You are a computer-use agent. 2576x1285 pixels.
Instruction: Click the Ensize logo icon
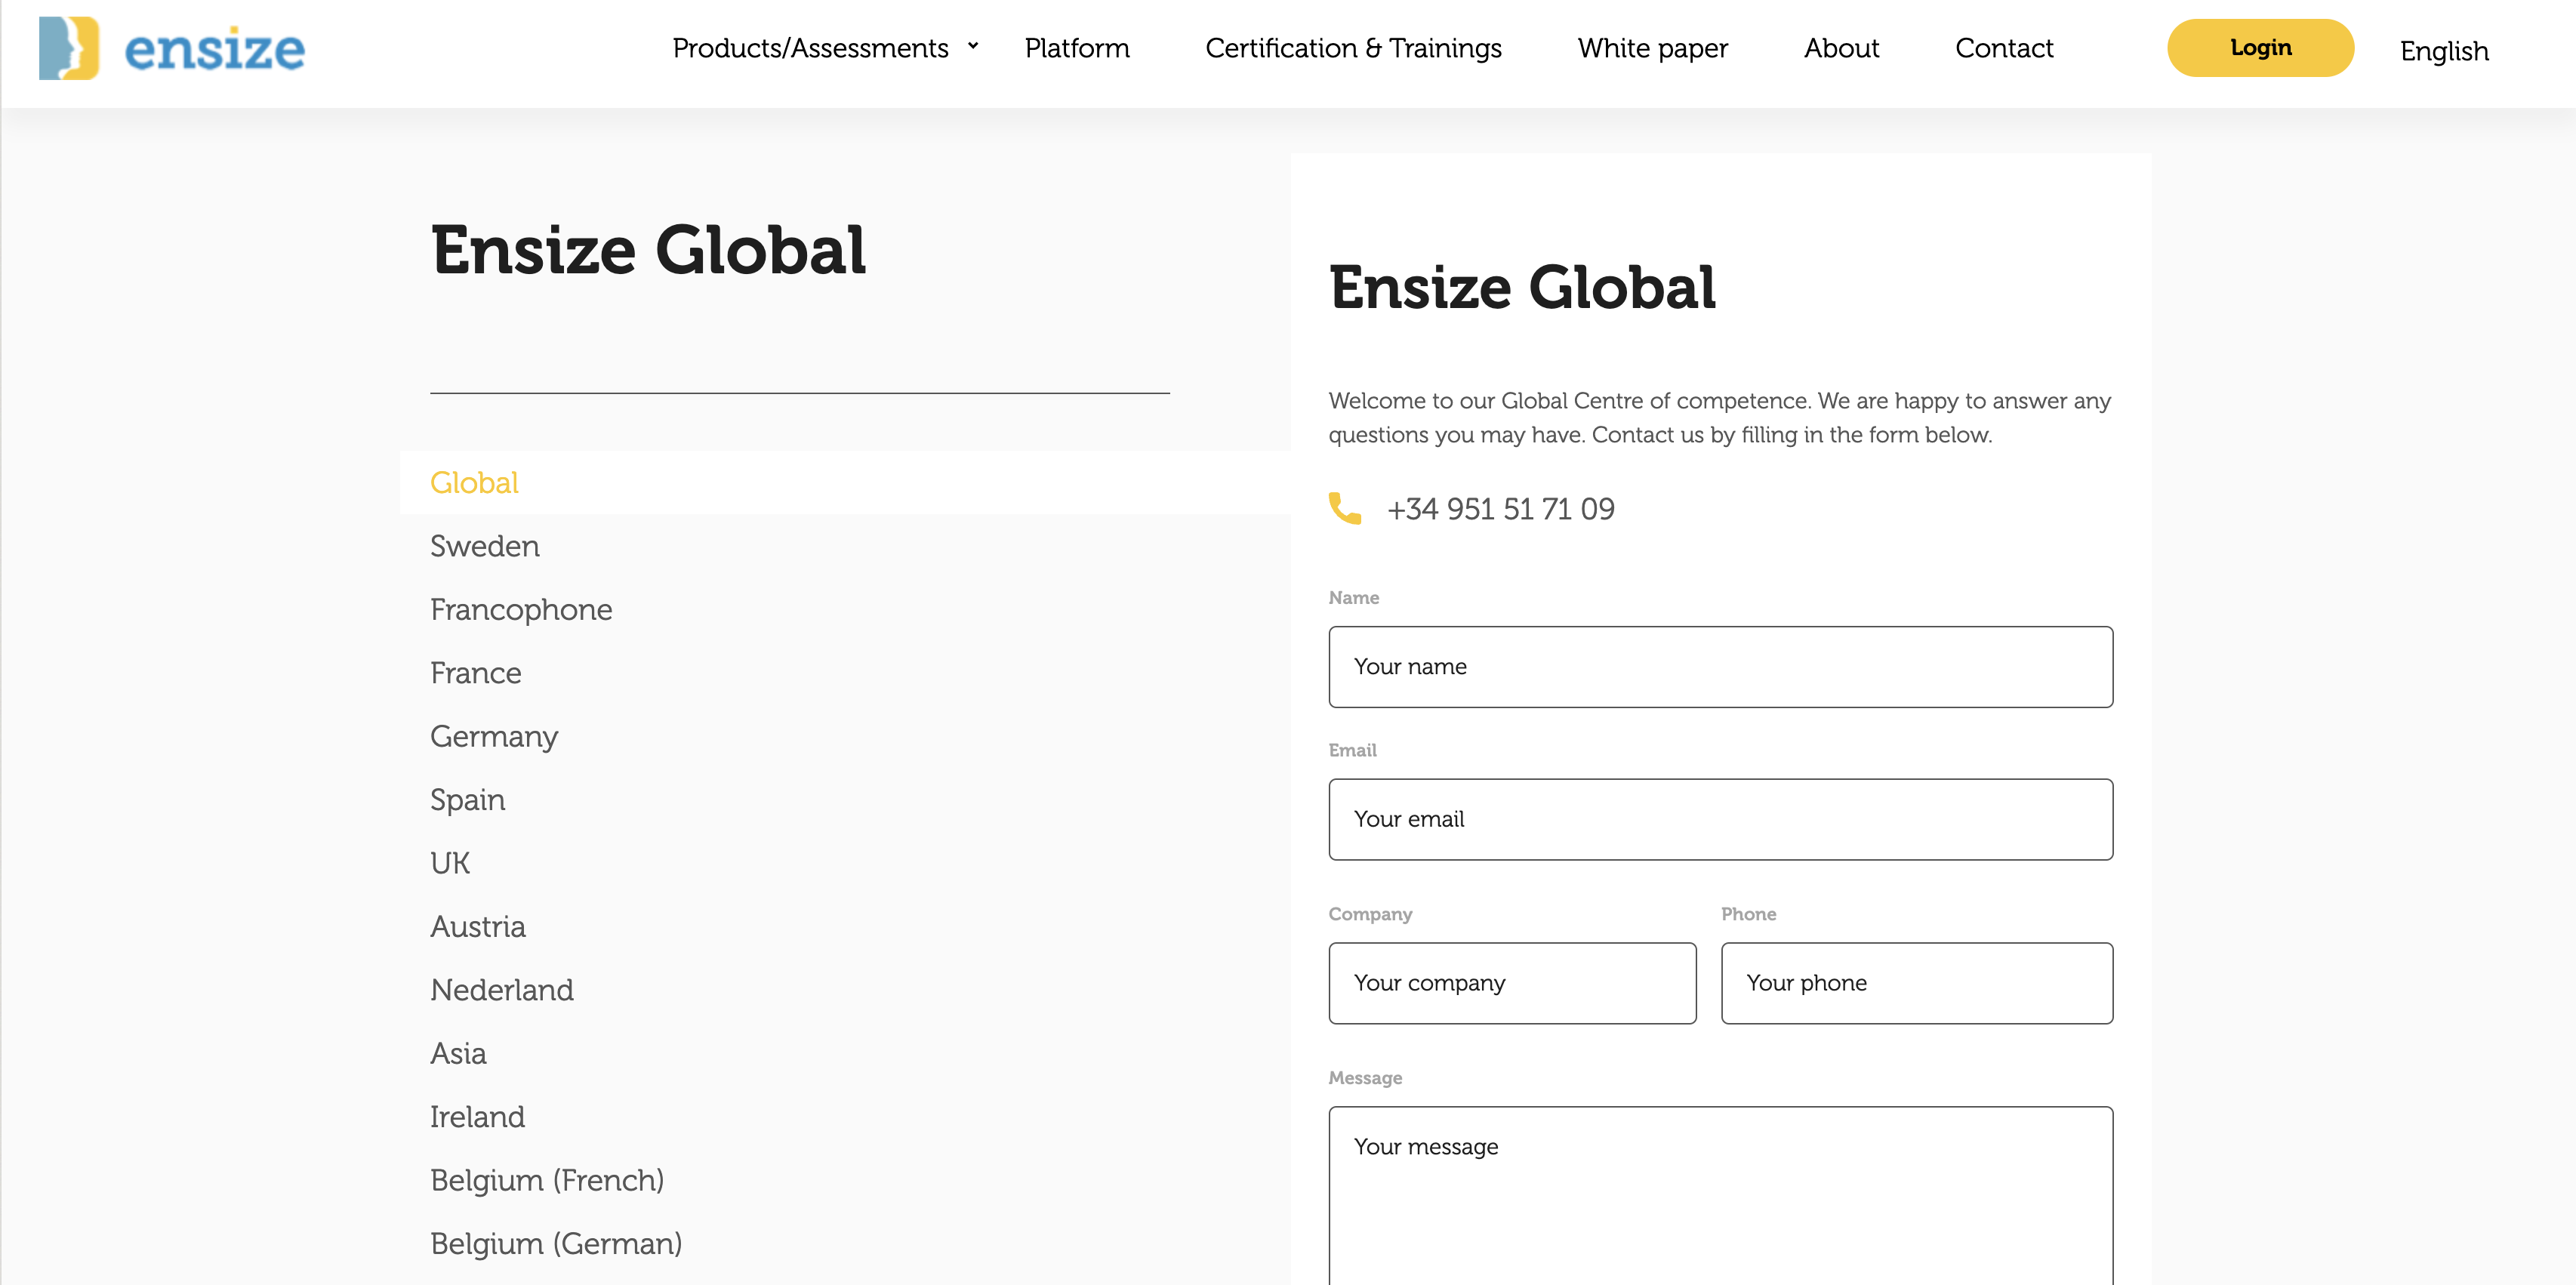click(x=69, y=48)
